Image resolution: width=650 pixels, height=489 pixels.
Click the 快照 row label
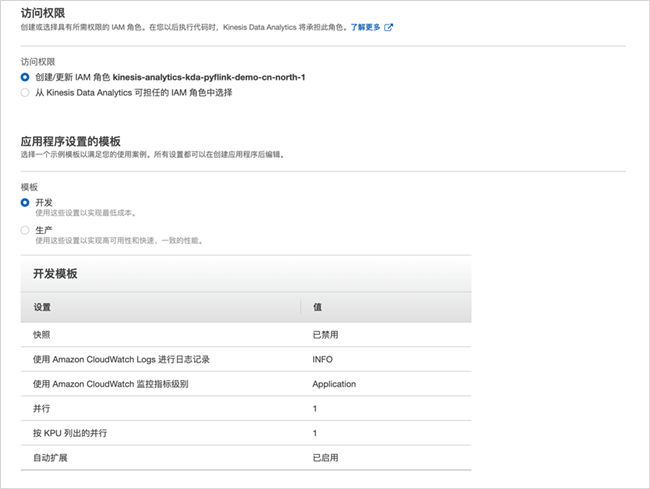pos(41,335)
